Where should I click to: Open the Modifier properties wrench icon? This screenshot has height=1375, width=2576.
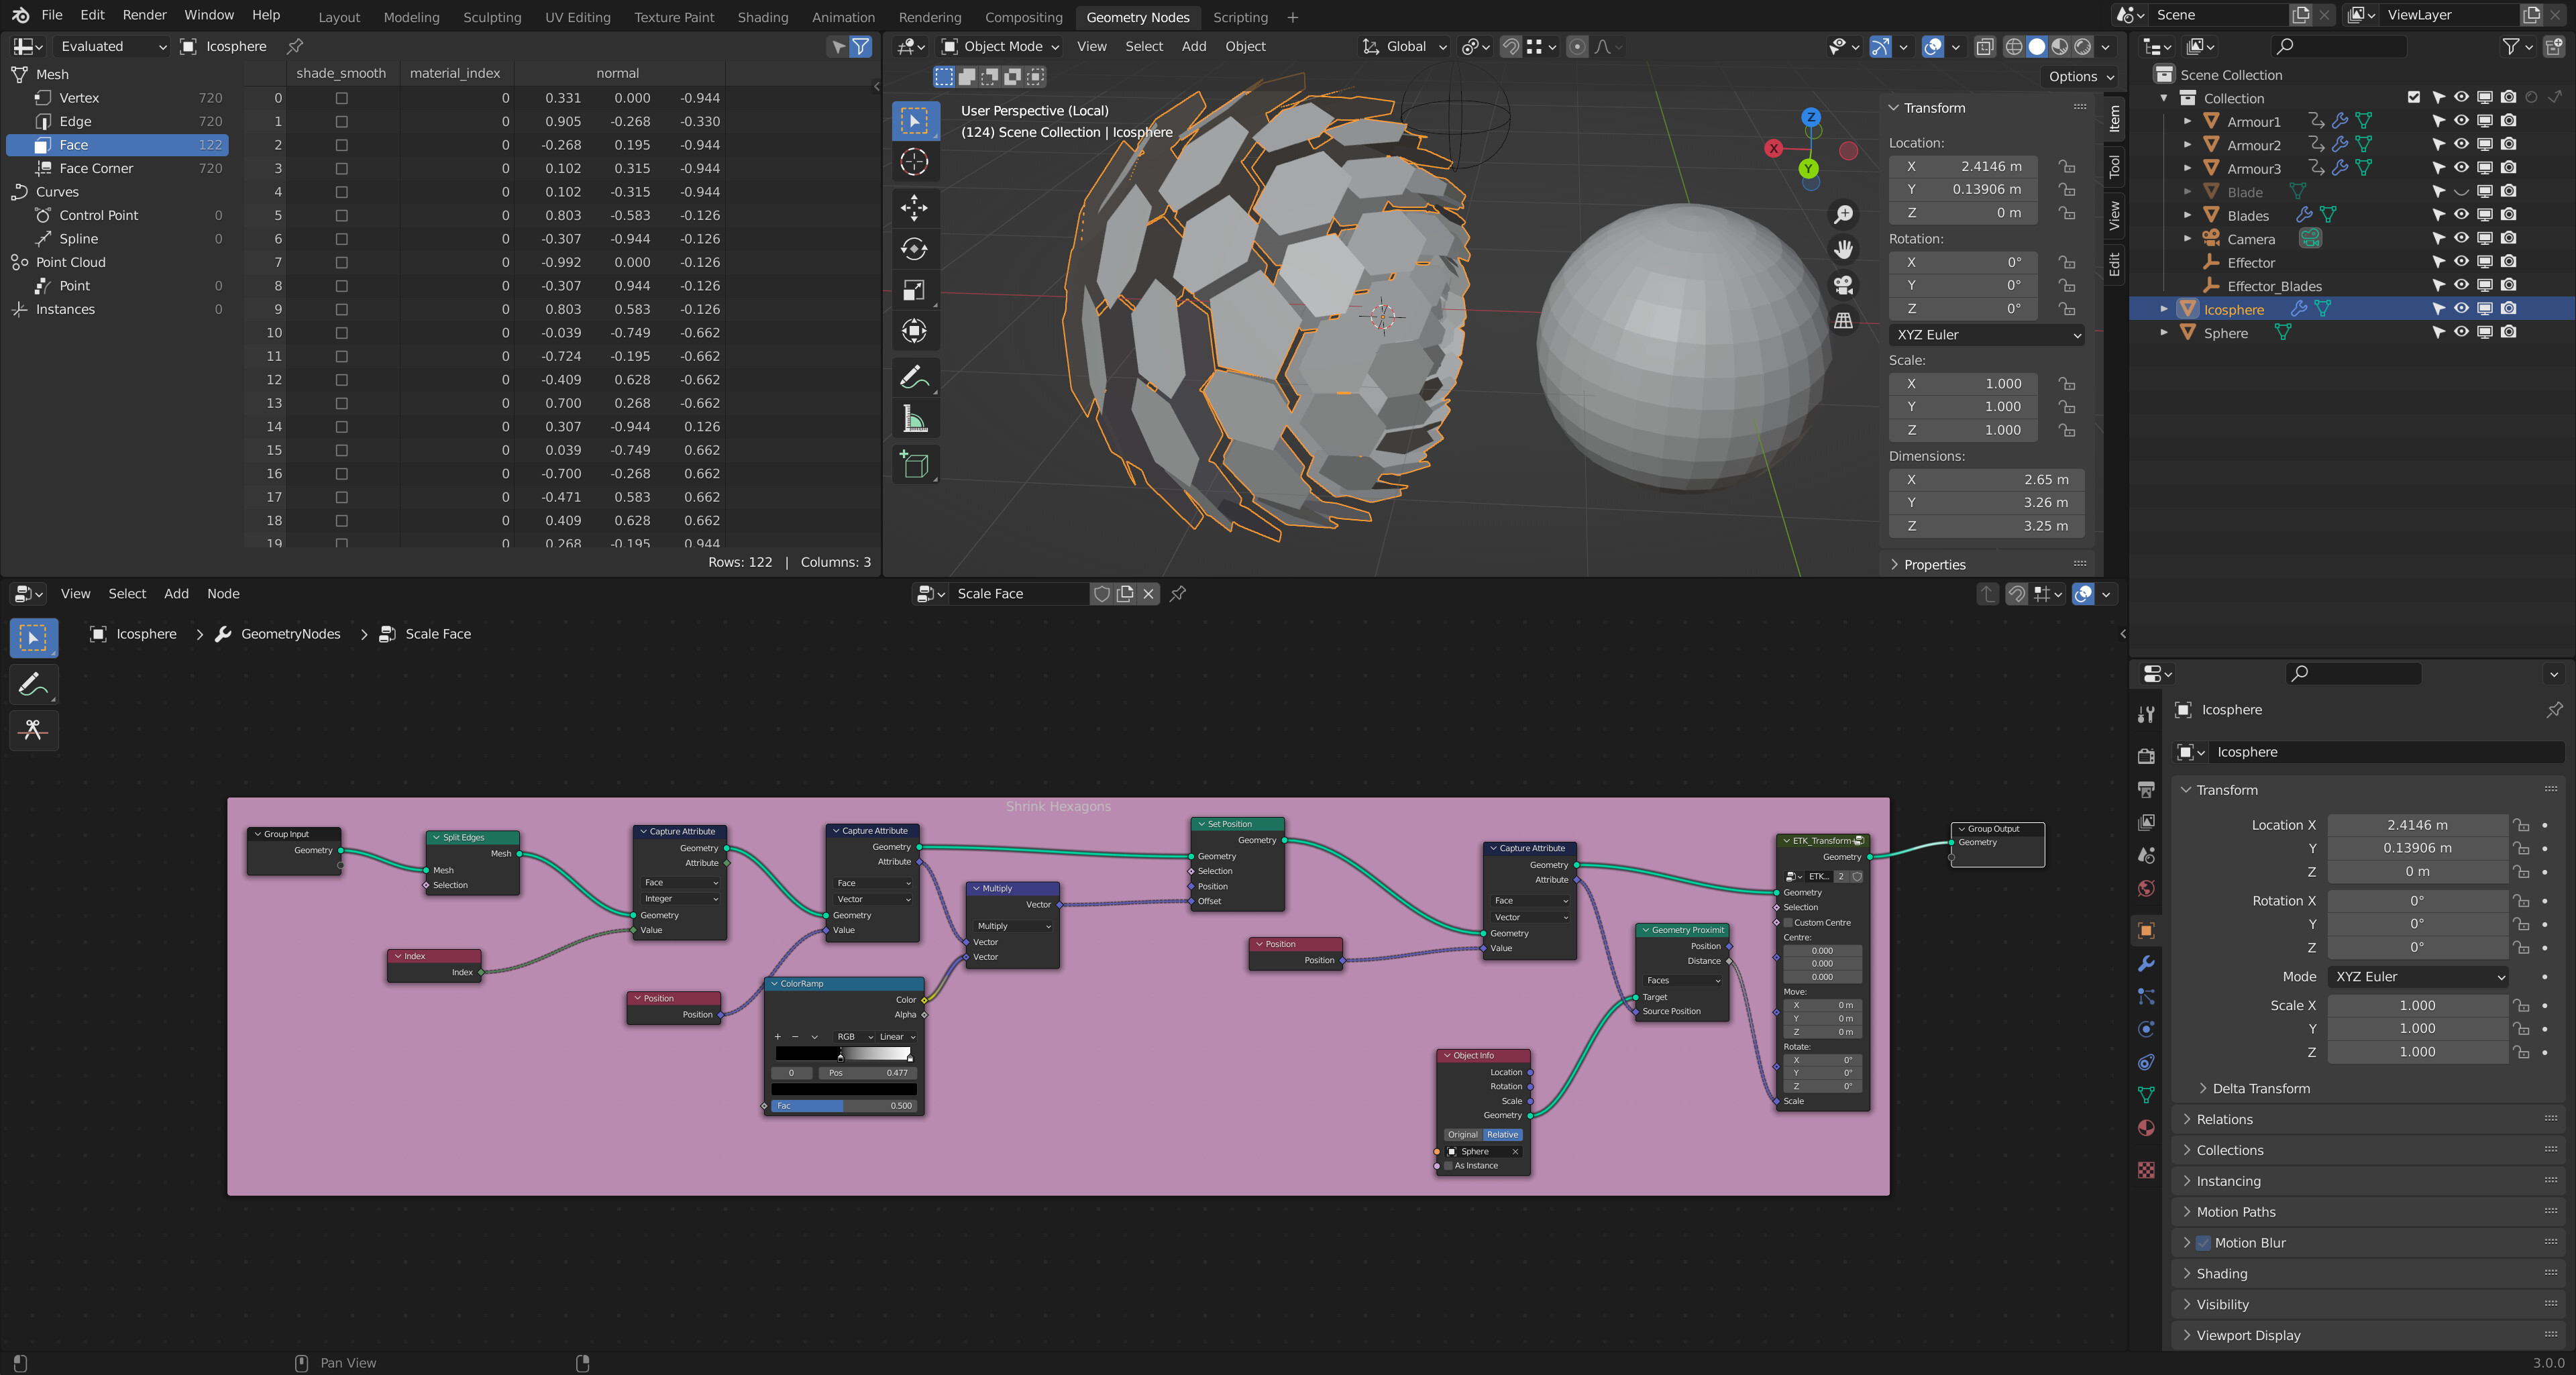(x=2146, y=964)
